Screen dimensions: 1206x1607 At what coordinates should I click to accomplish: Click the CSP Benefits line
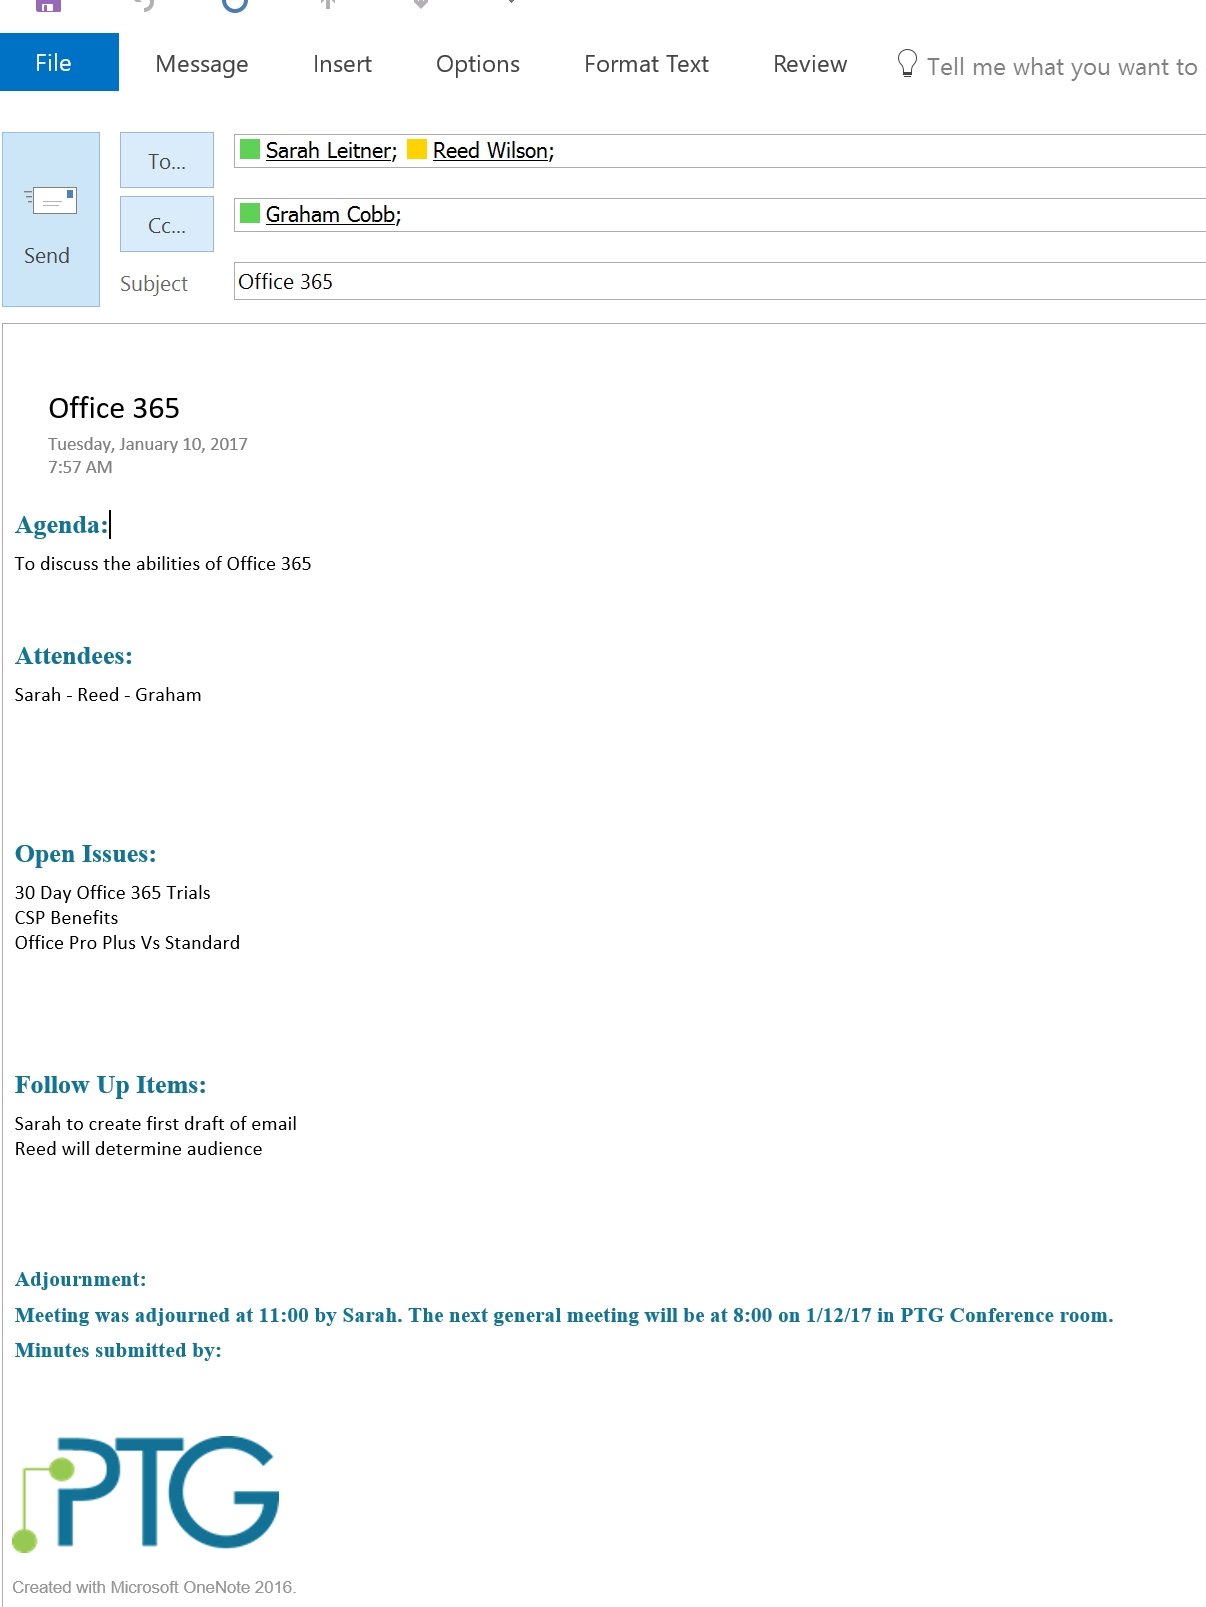(x=66, y=918)
